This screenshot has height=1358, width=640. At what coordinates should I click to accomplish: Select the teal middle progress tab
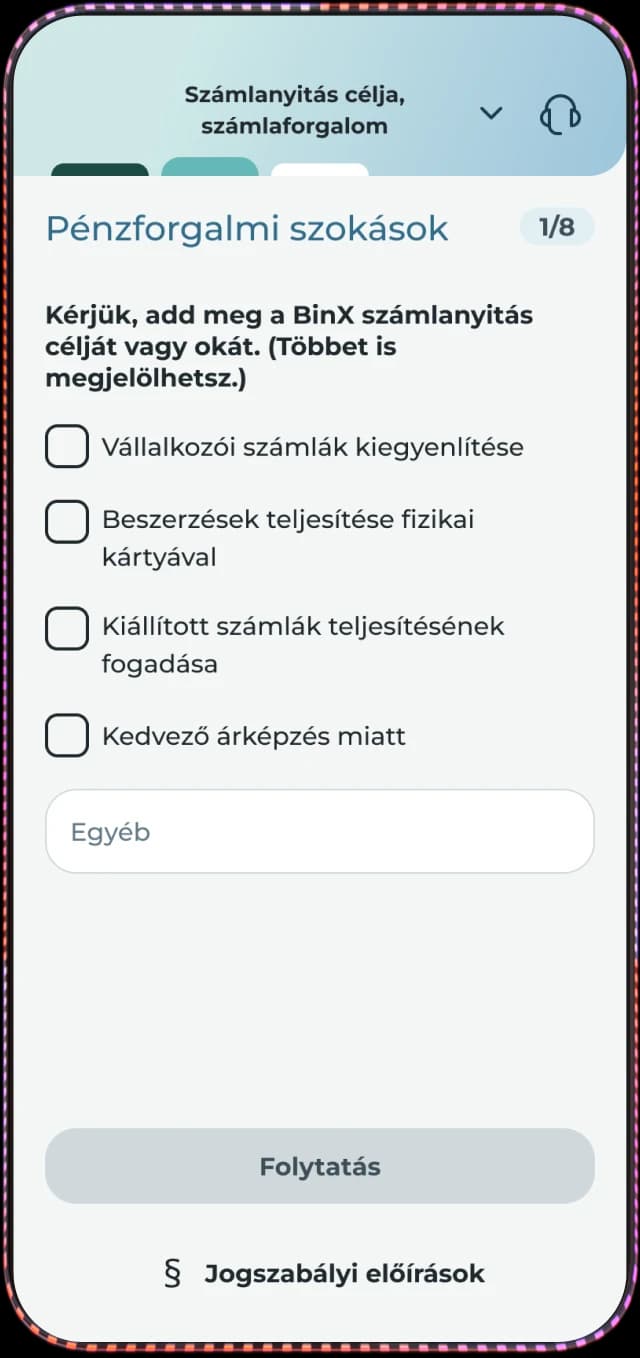coord(210,168)
